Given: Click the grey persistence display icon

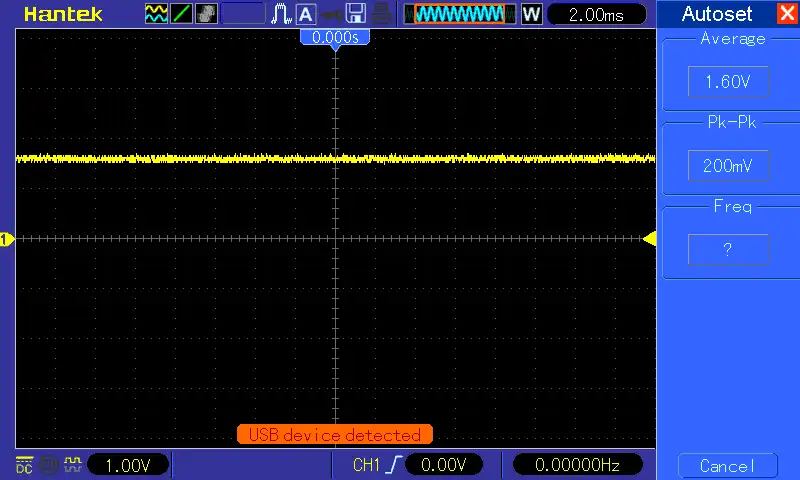Looking at the screenshot, I should pos(206,14).
